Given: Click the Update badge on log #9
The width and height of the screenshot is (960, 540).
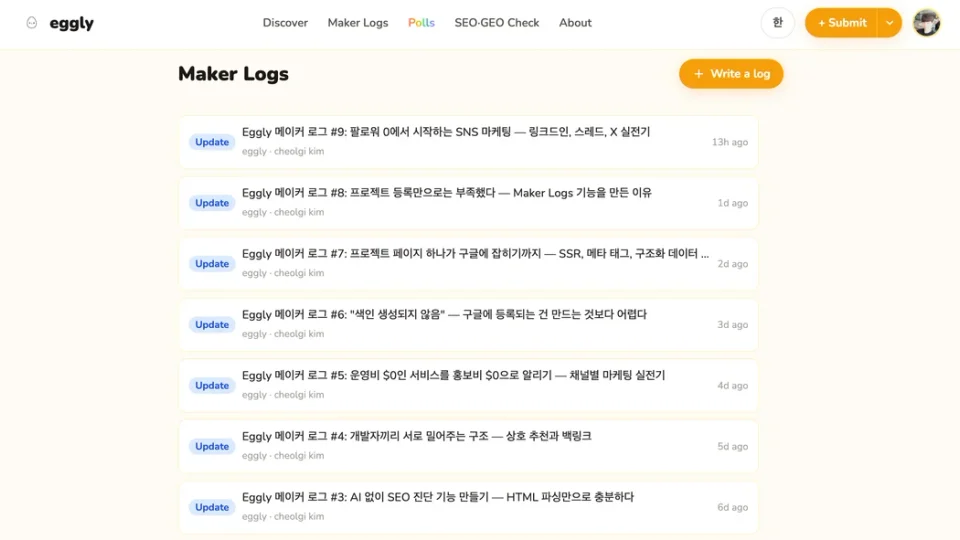Looking at the screenshot, I should click(x=212, y=142).
